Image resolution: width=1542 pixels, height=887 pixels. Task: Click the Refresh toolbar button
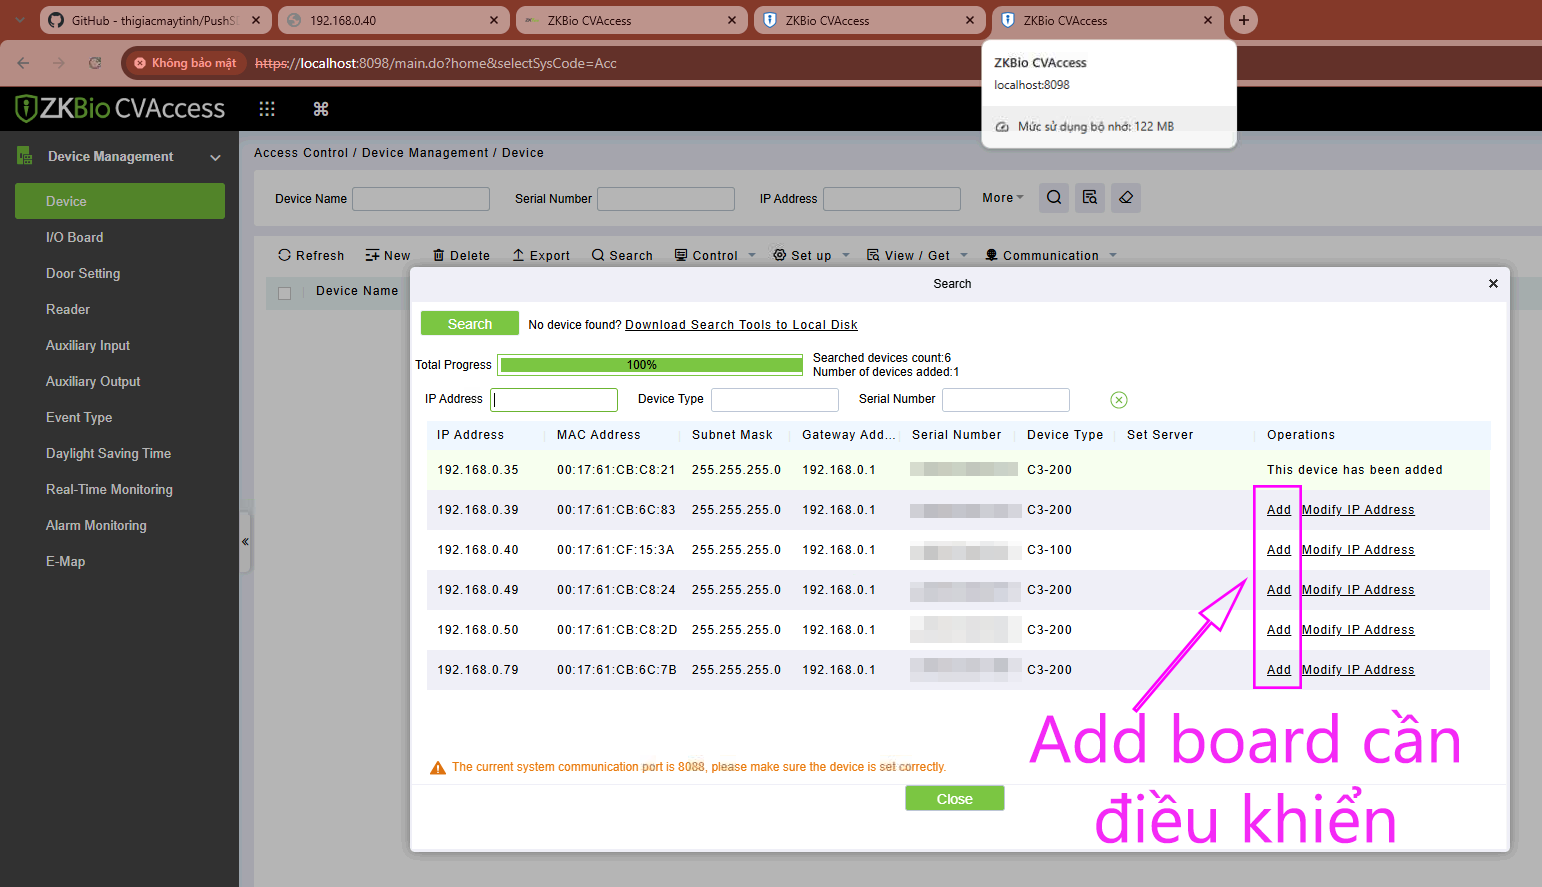311,256
